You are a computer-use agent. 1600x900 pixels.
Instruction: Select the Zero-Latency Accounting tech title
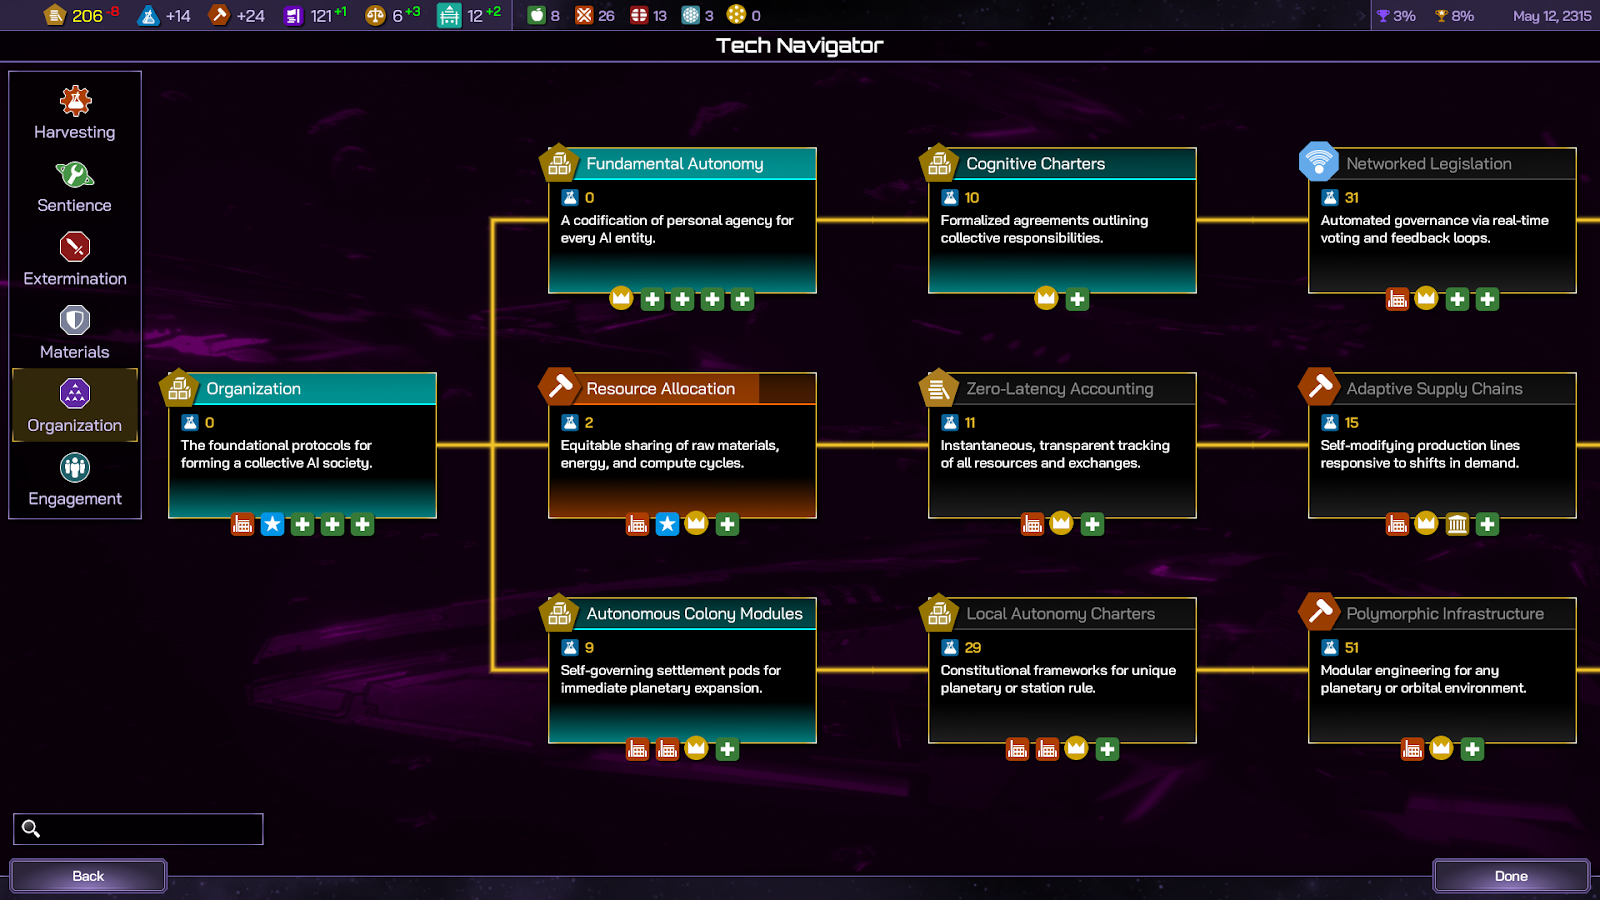tap(1059, 389)
